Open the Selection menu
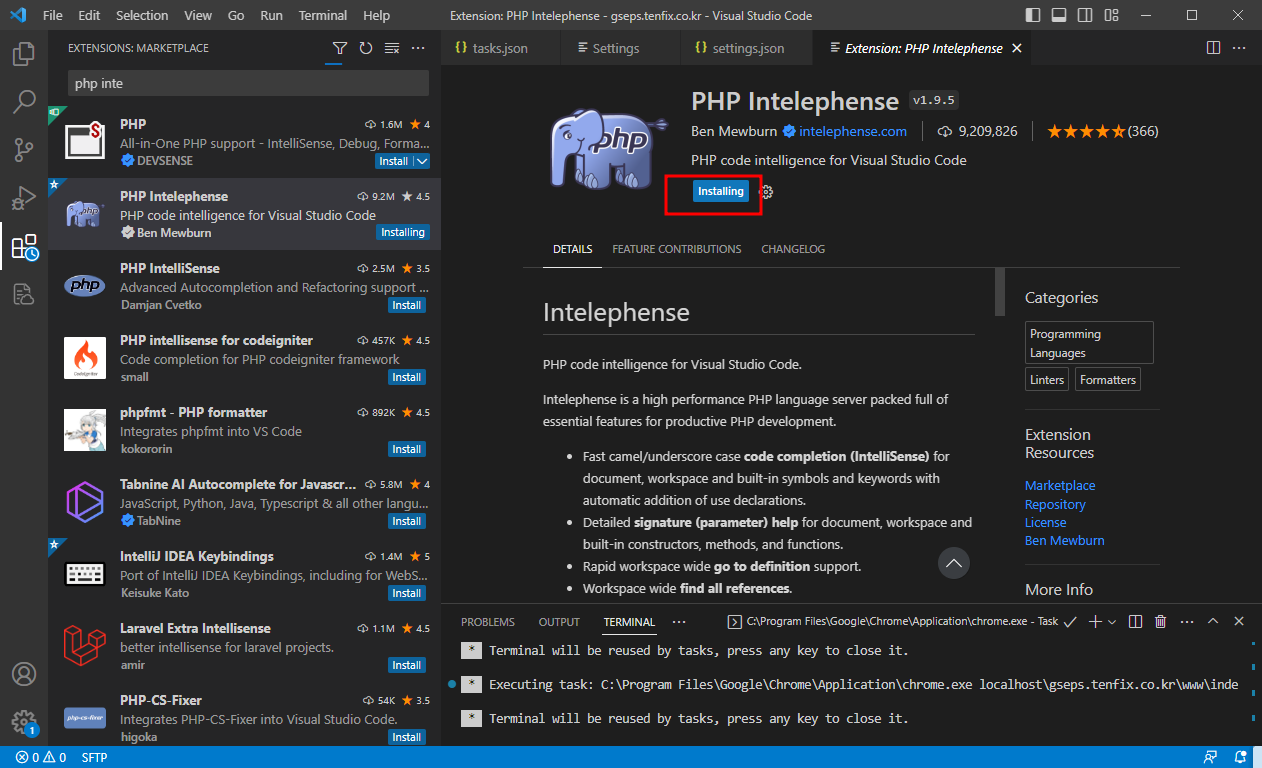The image size is (1262, 768). (x=142, y=16)
